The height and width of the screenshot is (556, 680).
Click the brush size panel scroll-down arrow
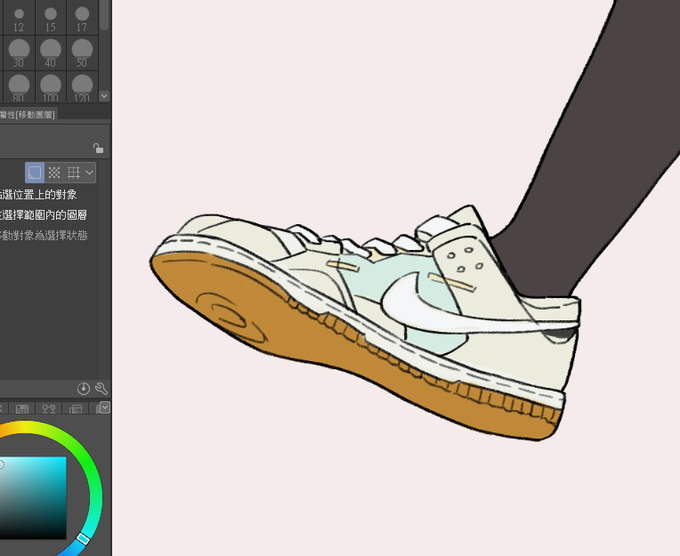click(x=104, y=96)
